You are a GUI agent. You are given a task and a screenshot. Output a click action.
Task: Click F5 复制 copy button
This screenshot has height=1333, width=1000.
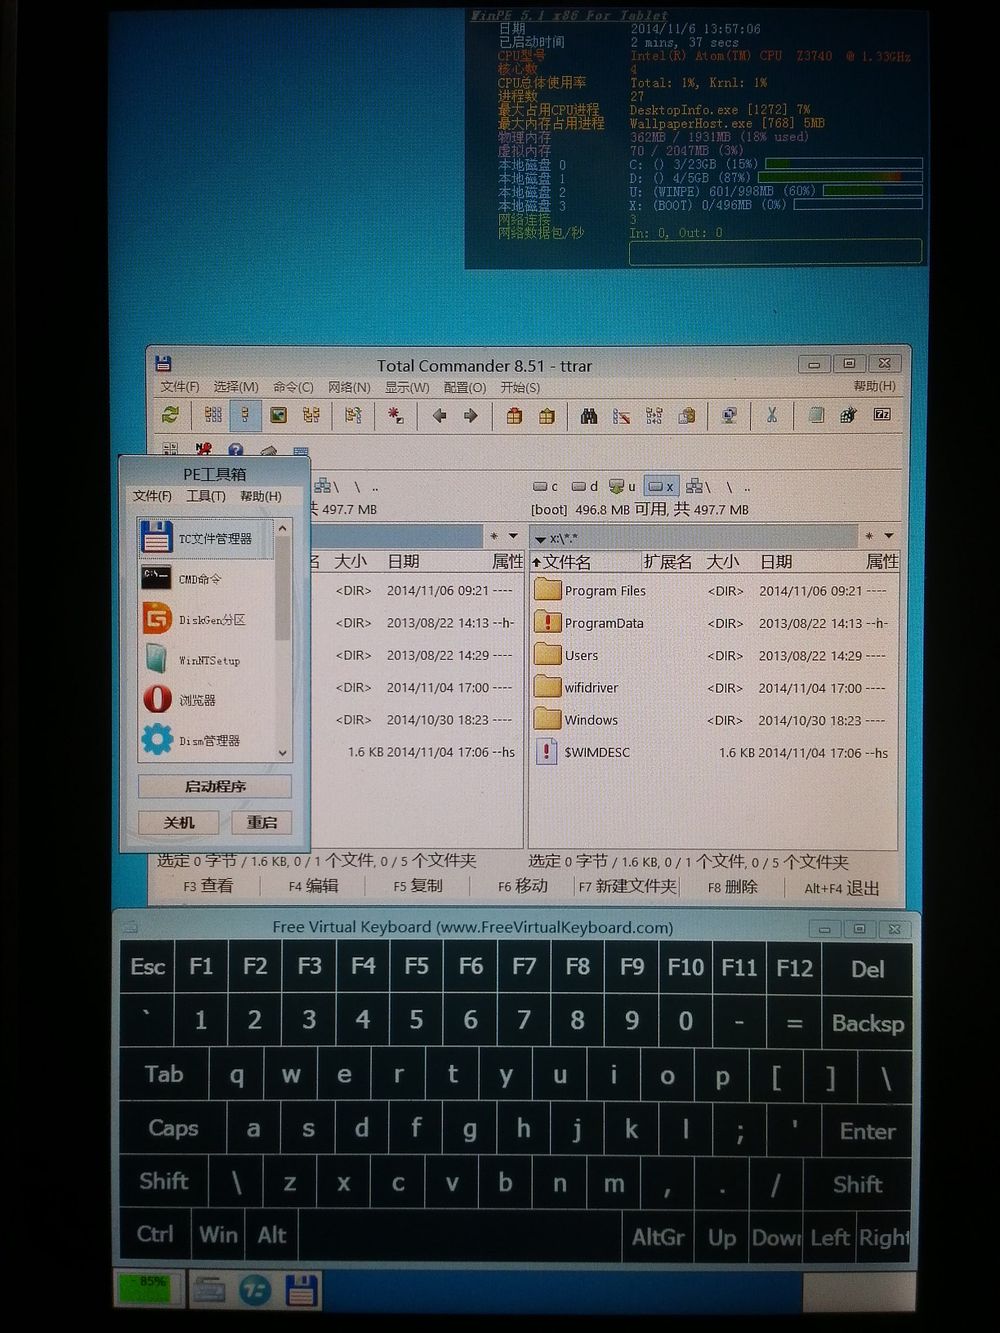pyautogui.click(x=418, y=886)
